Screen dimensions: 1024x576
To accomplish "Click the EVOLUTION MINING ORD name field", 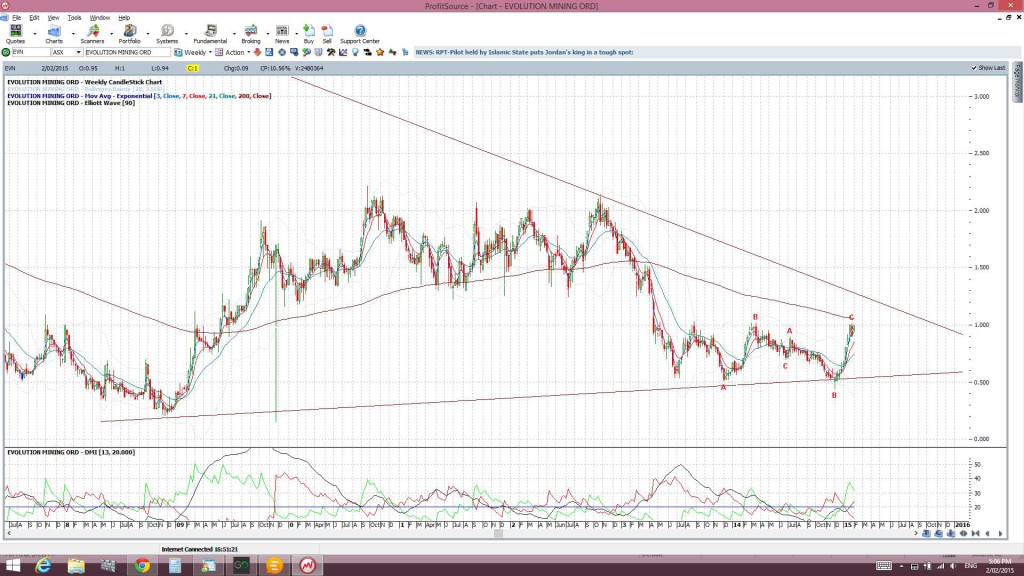I will click(x=127, y=52).
